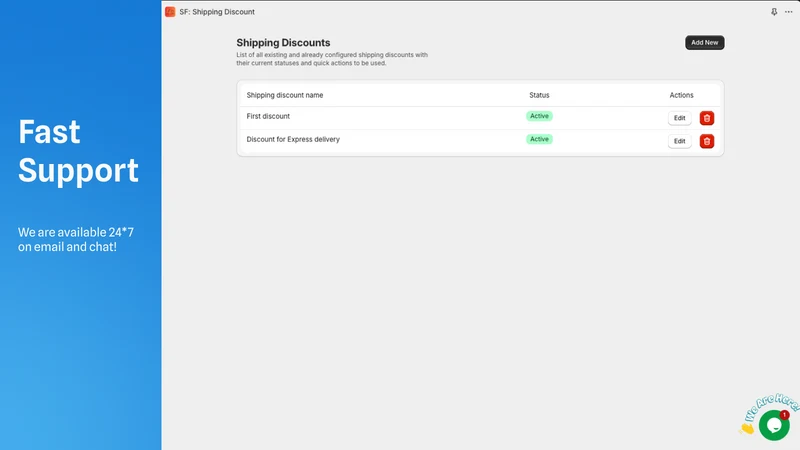Click the Fast Support headline

click(78, 151)
